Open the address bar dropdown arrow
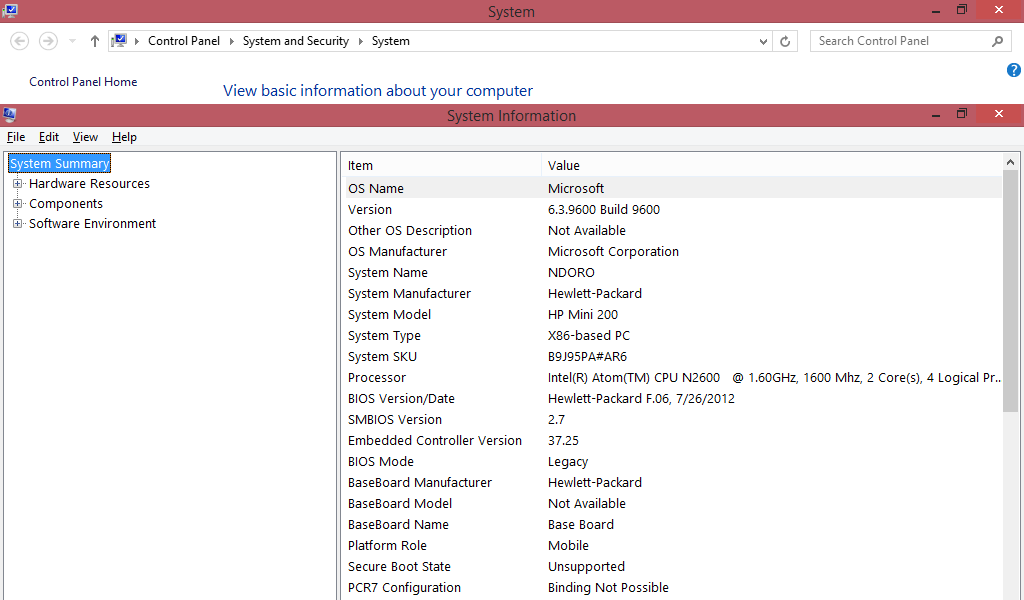This screenshot has width=1024, height=600. 763,41
